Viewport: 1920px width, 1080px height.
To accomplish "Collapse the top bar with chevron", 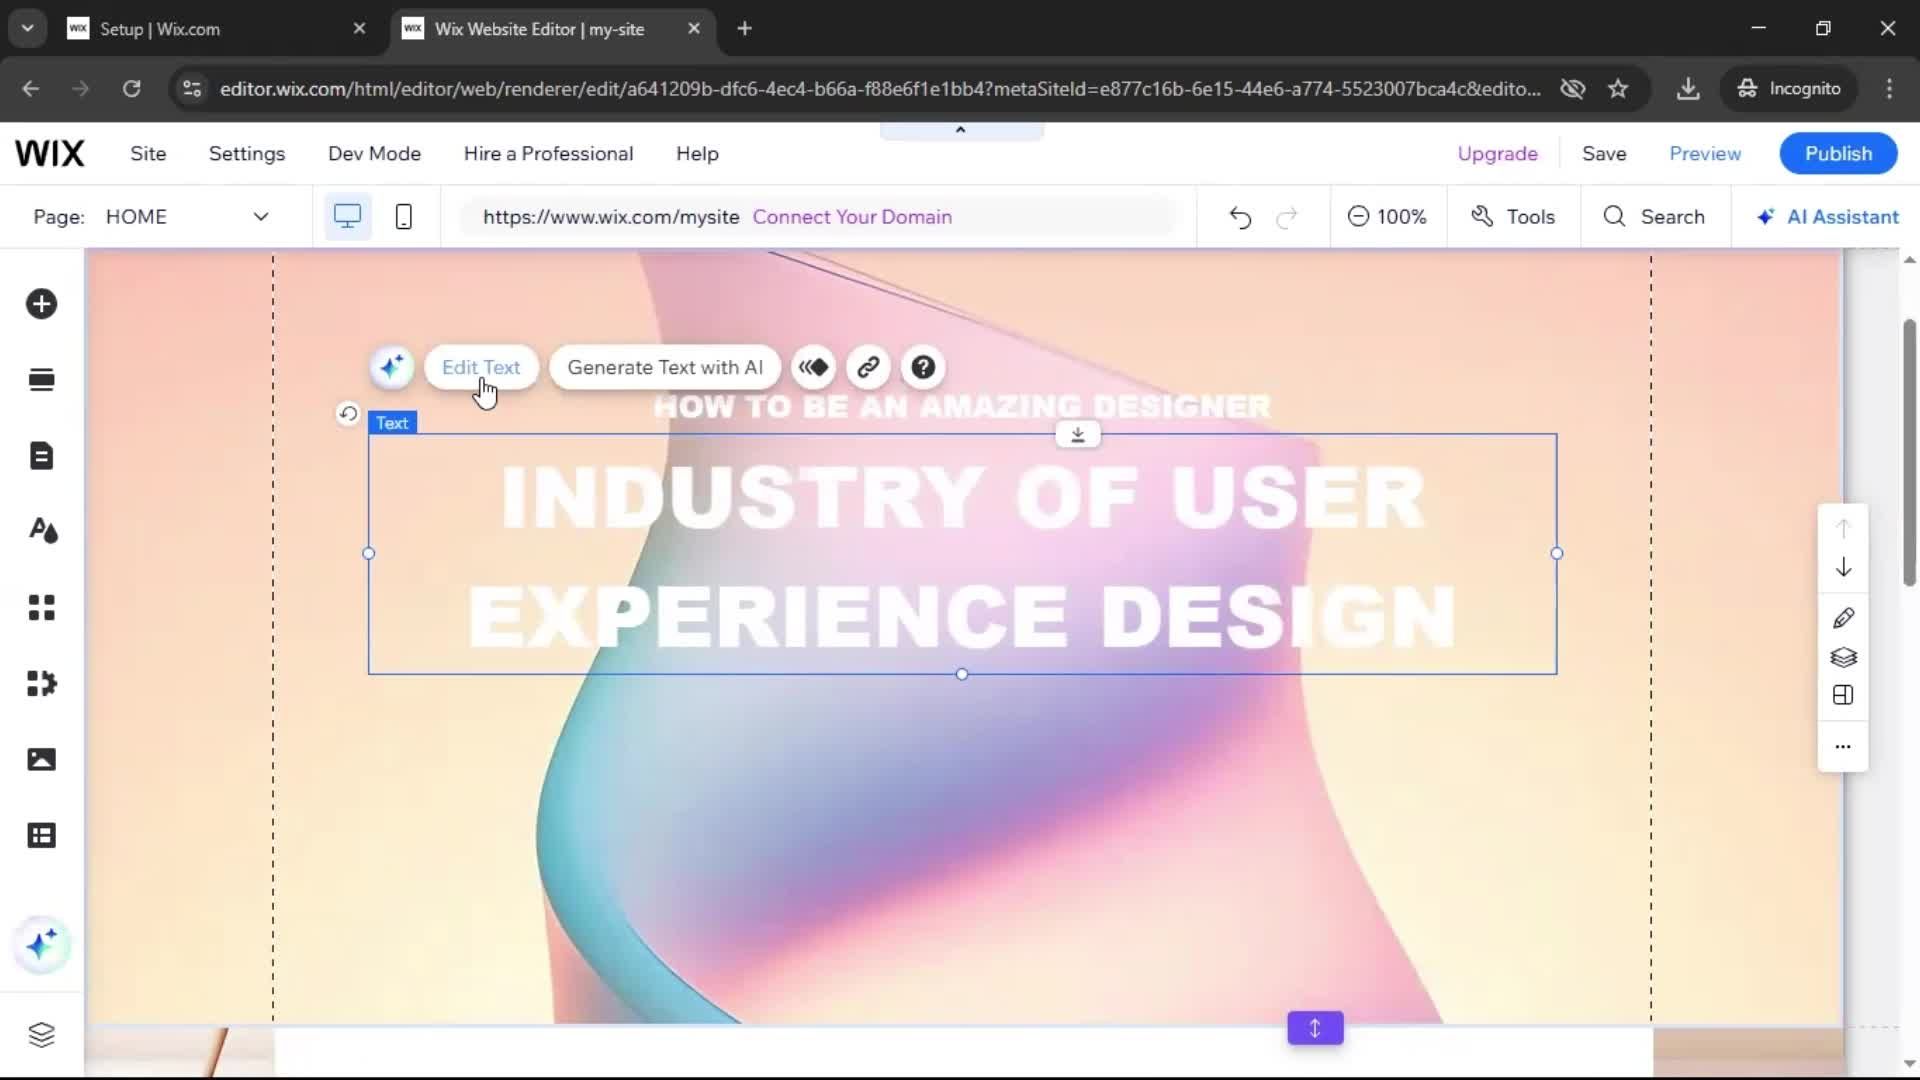I will tap(961, 130).
